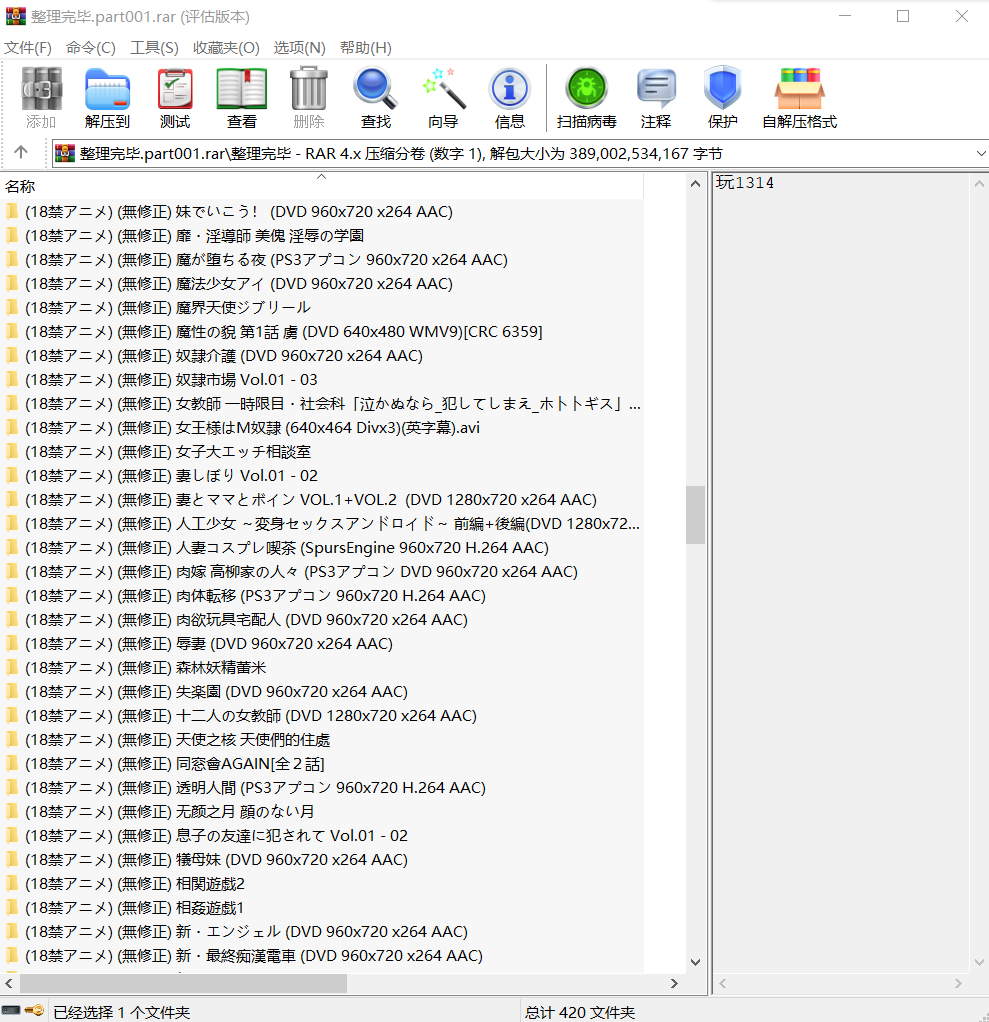
Task: Select the 妹でいこう! folder row name
Action: click(x=239, y=212)
